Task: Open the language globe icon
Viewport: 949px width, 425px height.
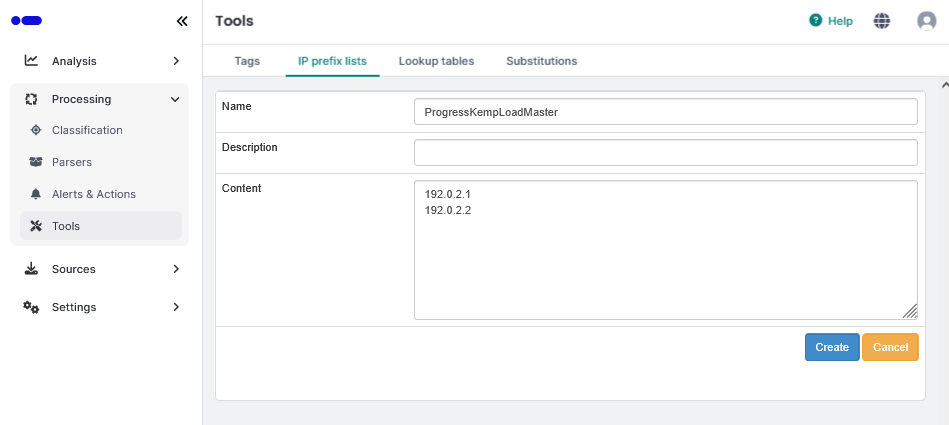Action: [x=882, y=21]
